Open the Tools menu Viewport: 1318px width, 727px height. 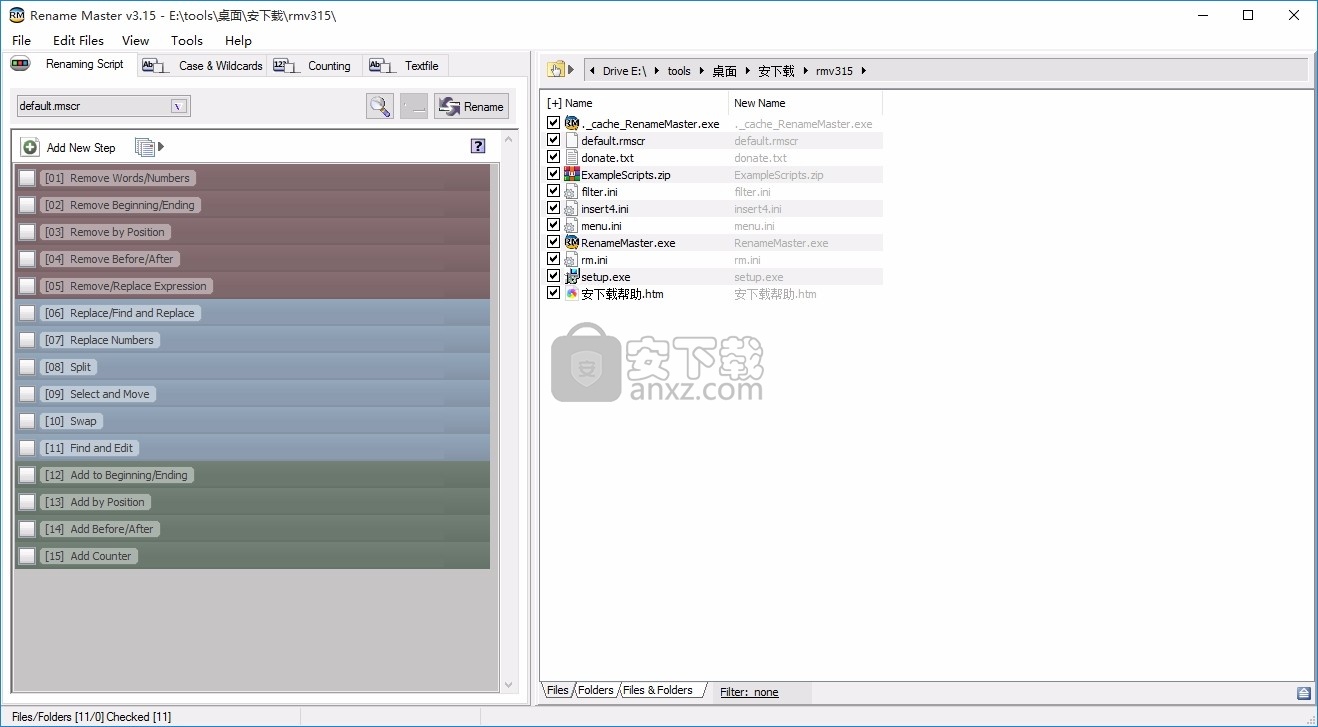186,41
